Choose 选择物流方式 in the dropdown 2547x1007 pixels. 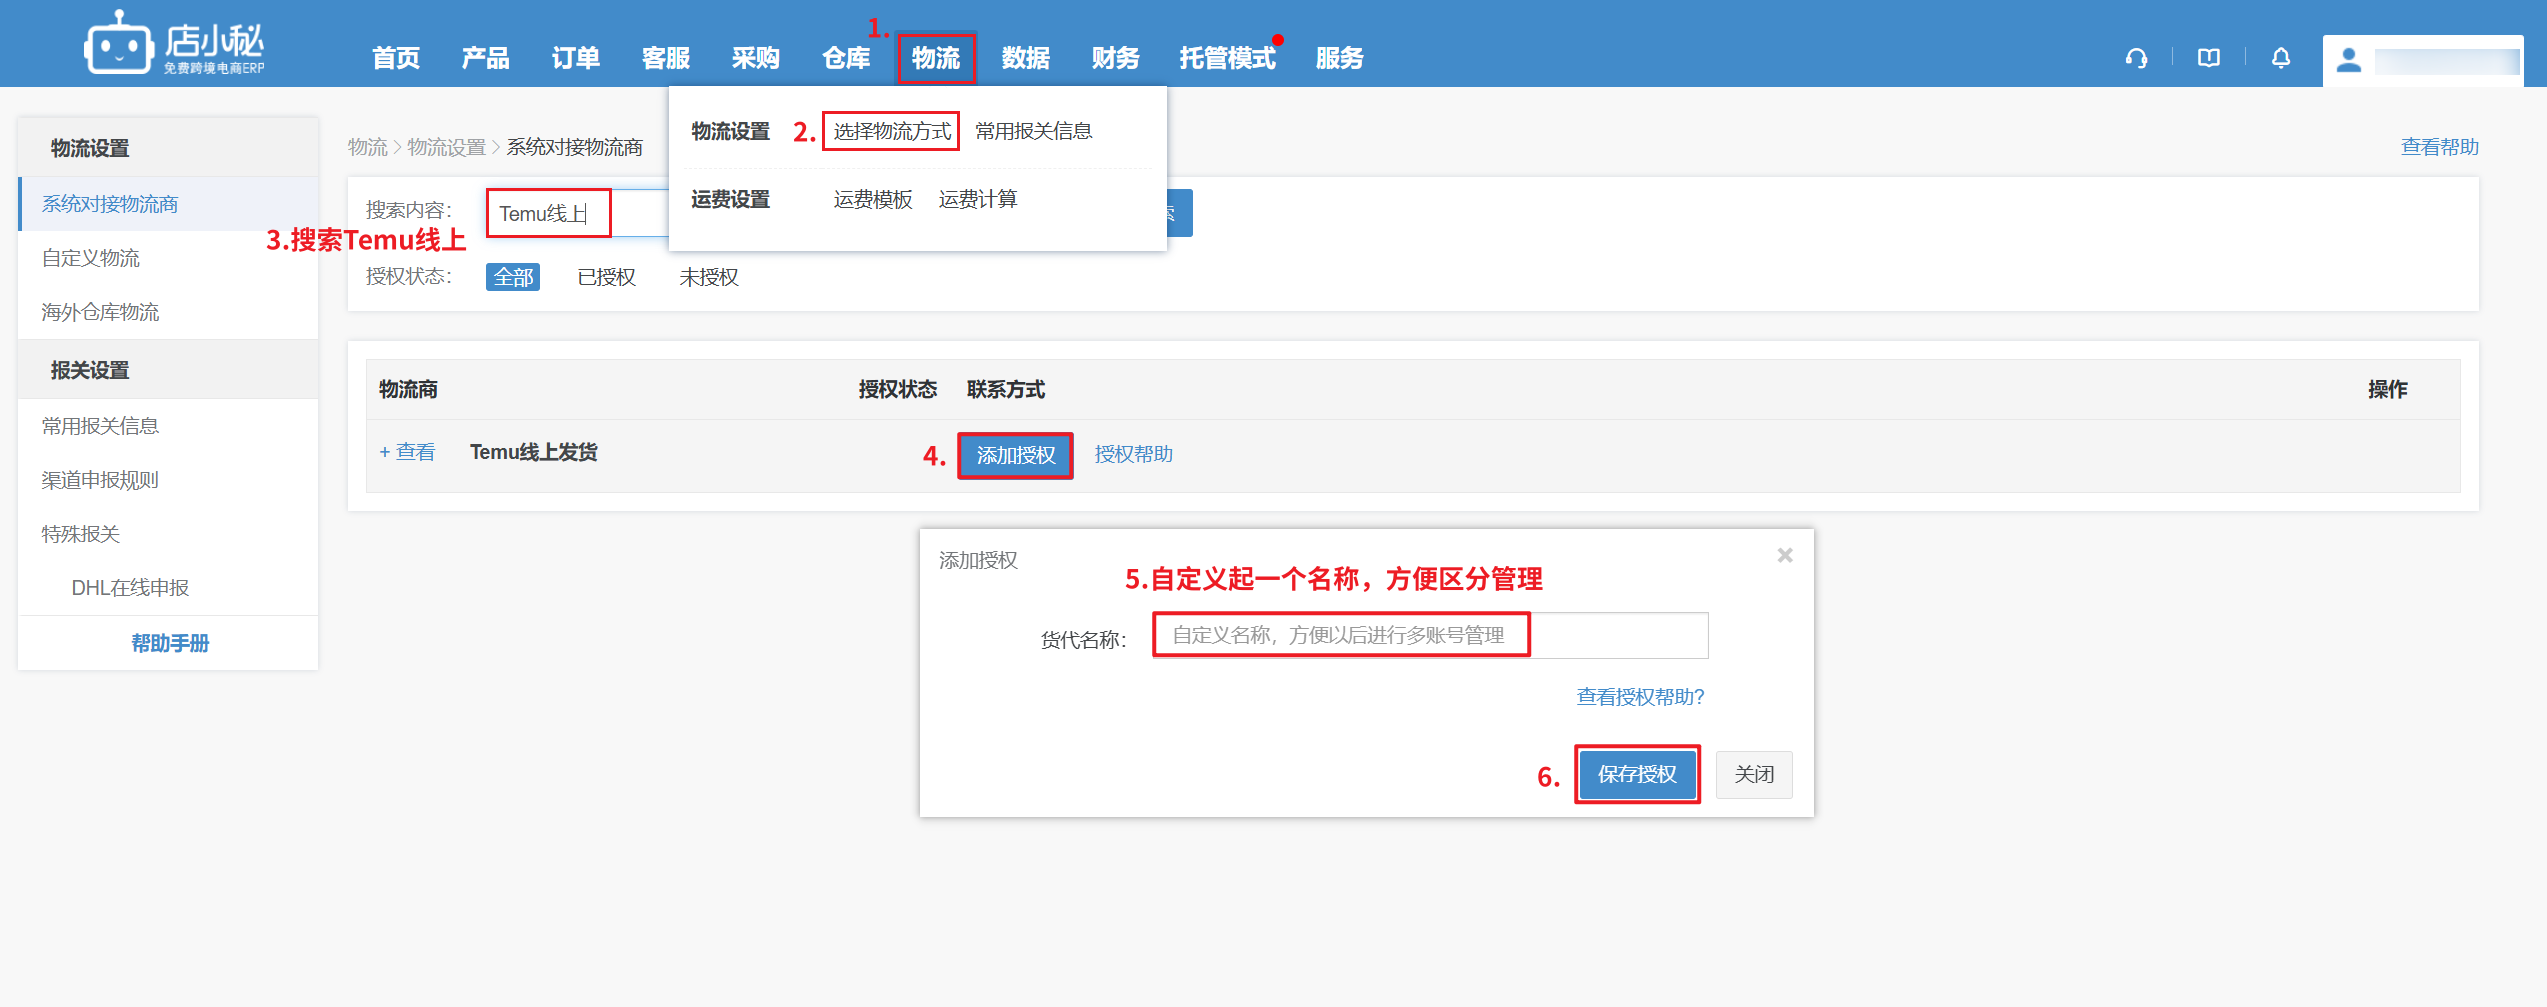(891, 131)
